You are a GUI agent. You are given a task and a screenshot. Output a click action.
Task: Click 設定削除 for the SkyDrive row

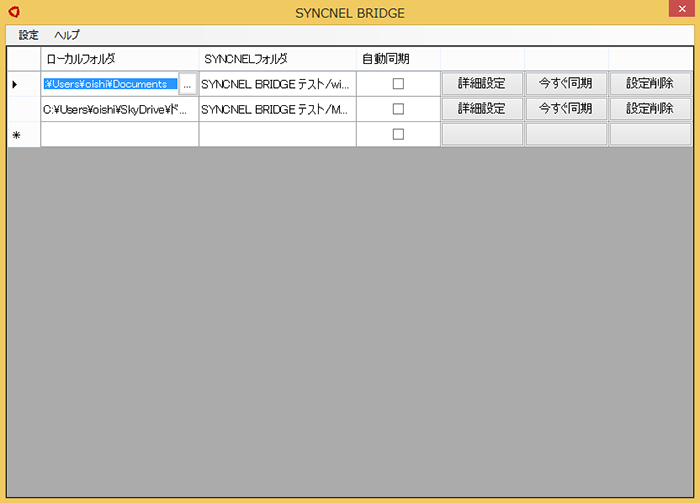point(650,109)
